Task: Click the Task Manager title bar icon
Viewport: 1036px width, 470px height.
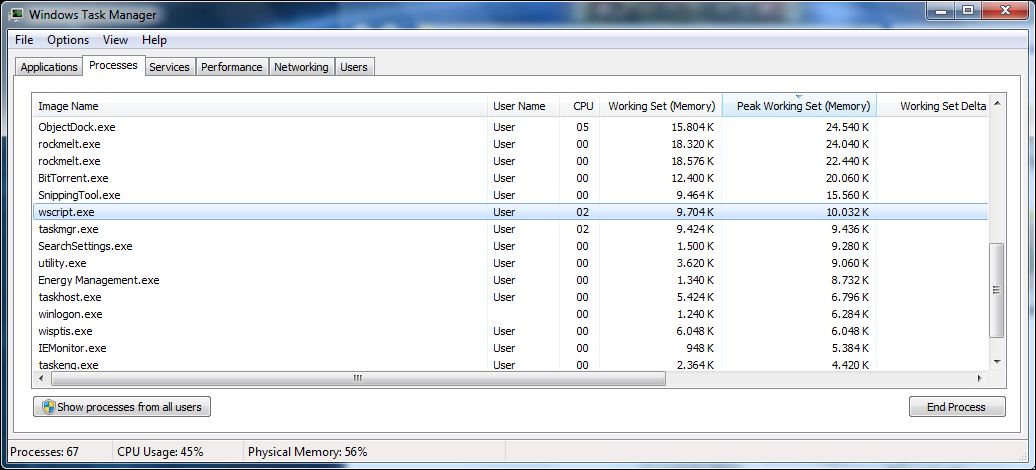Action: [15, 14]
